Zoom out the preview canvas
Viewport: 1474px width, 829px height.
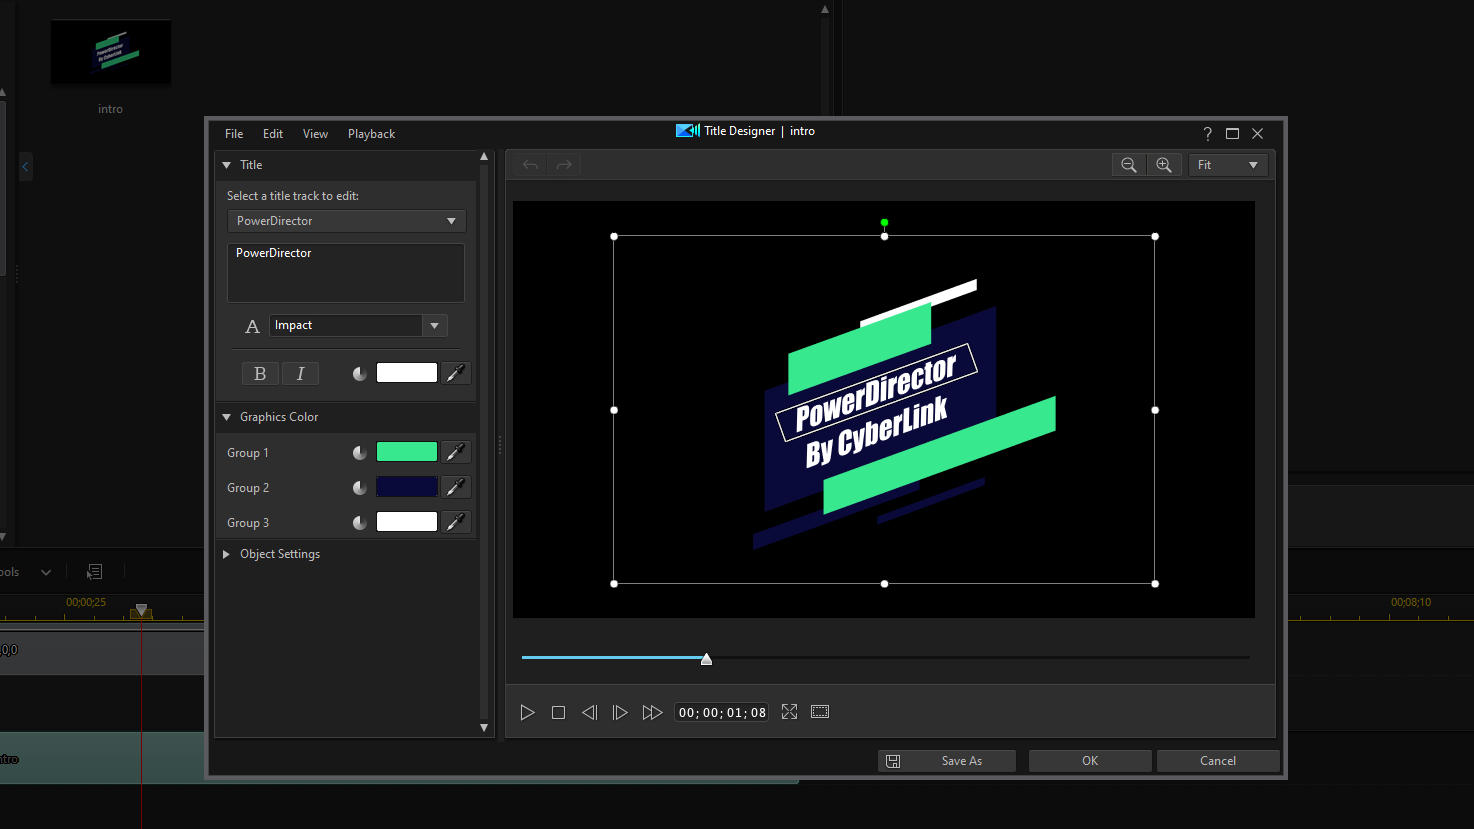point(1129,165)
